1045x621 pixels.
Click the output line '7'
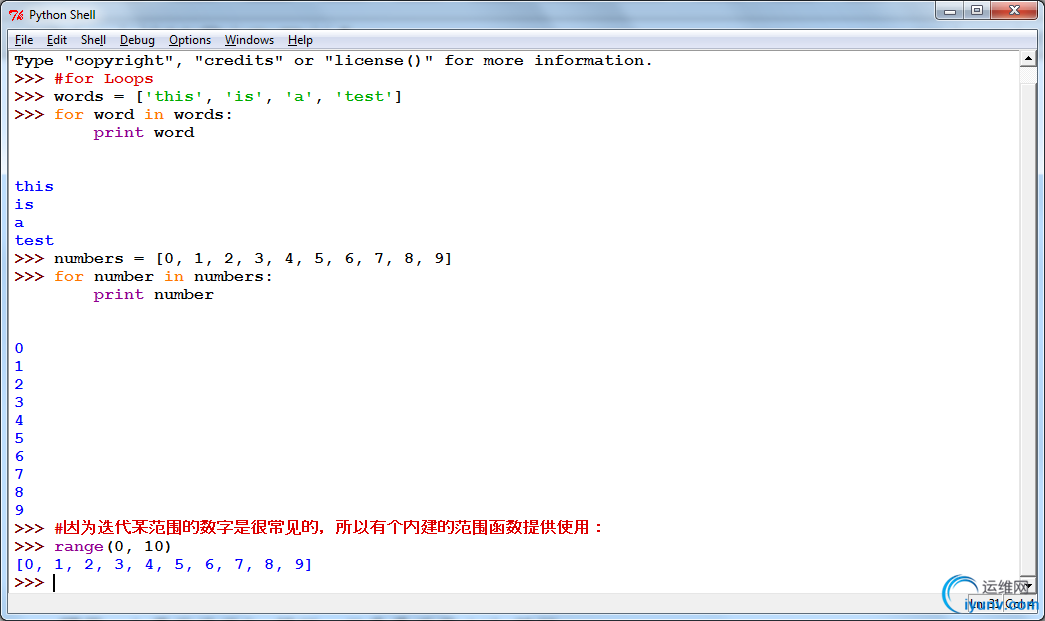pos(19,474)
